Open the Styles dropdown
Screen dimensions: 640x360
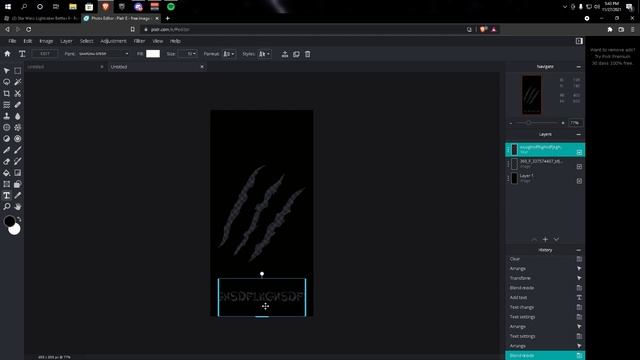(x=264, y=54)
